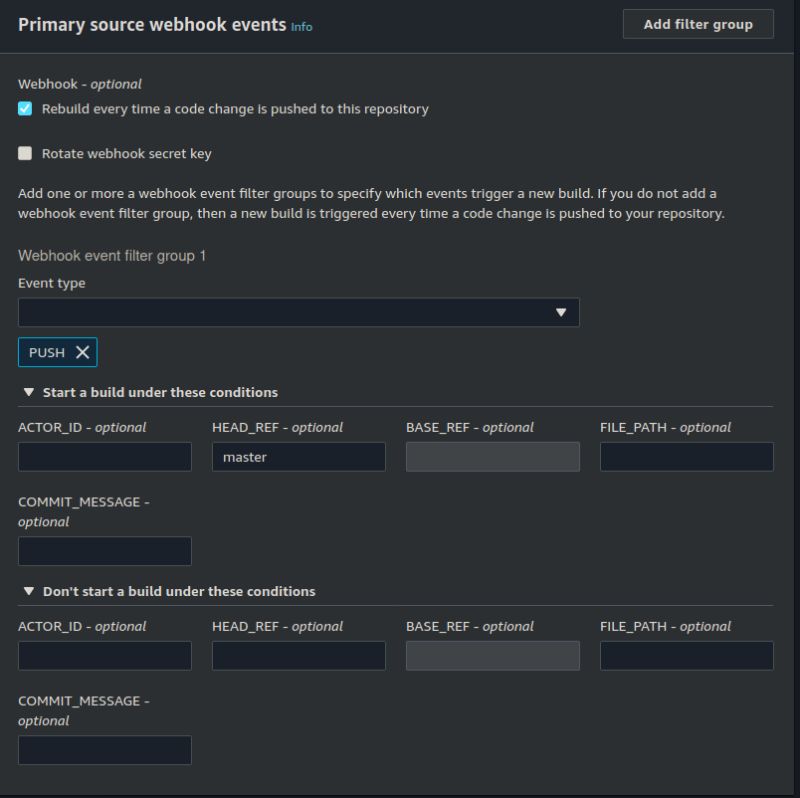Screen dimensions: 800x798
Task: Select the Webhook event filter group 1 label
Action: point(112,257)
